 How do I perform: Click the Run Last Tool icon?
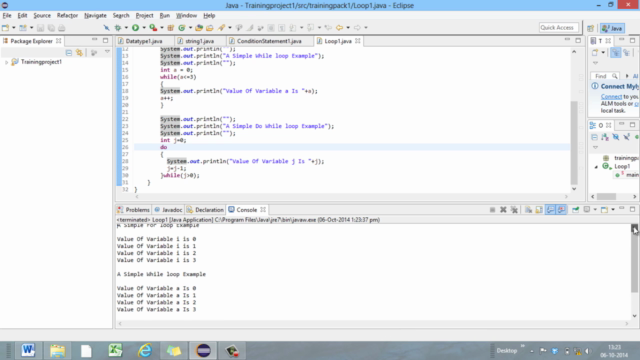coord(153,28)
